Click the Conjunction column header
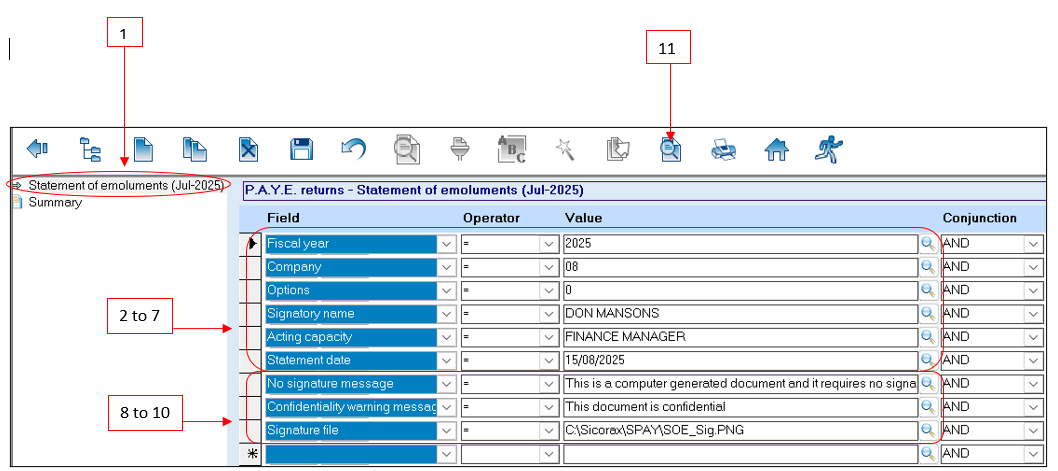Viewport: 1058px width, 471px height. coord(979,218)
